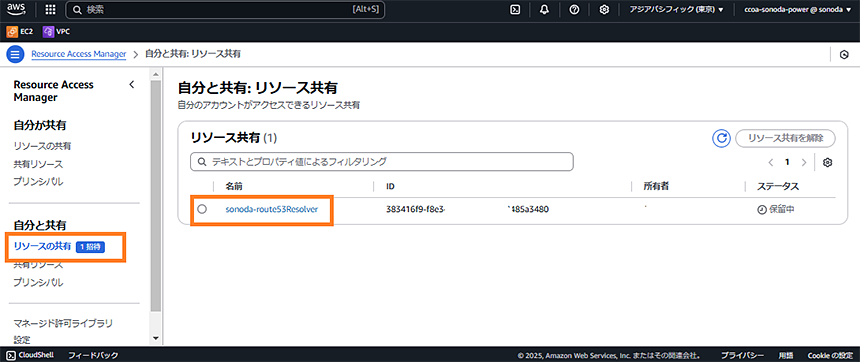Expand the Asia Pacific (Tokyo) region dropdown
Viewport: 860px width, 362px height.
pyautogui.click(x=678, y=10)
